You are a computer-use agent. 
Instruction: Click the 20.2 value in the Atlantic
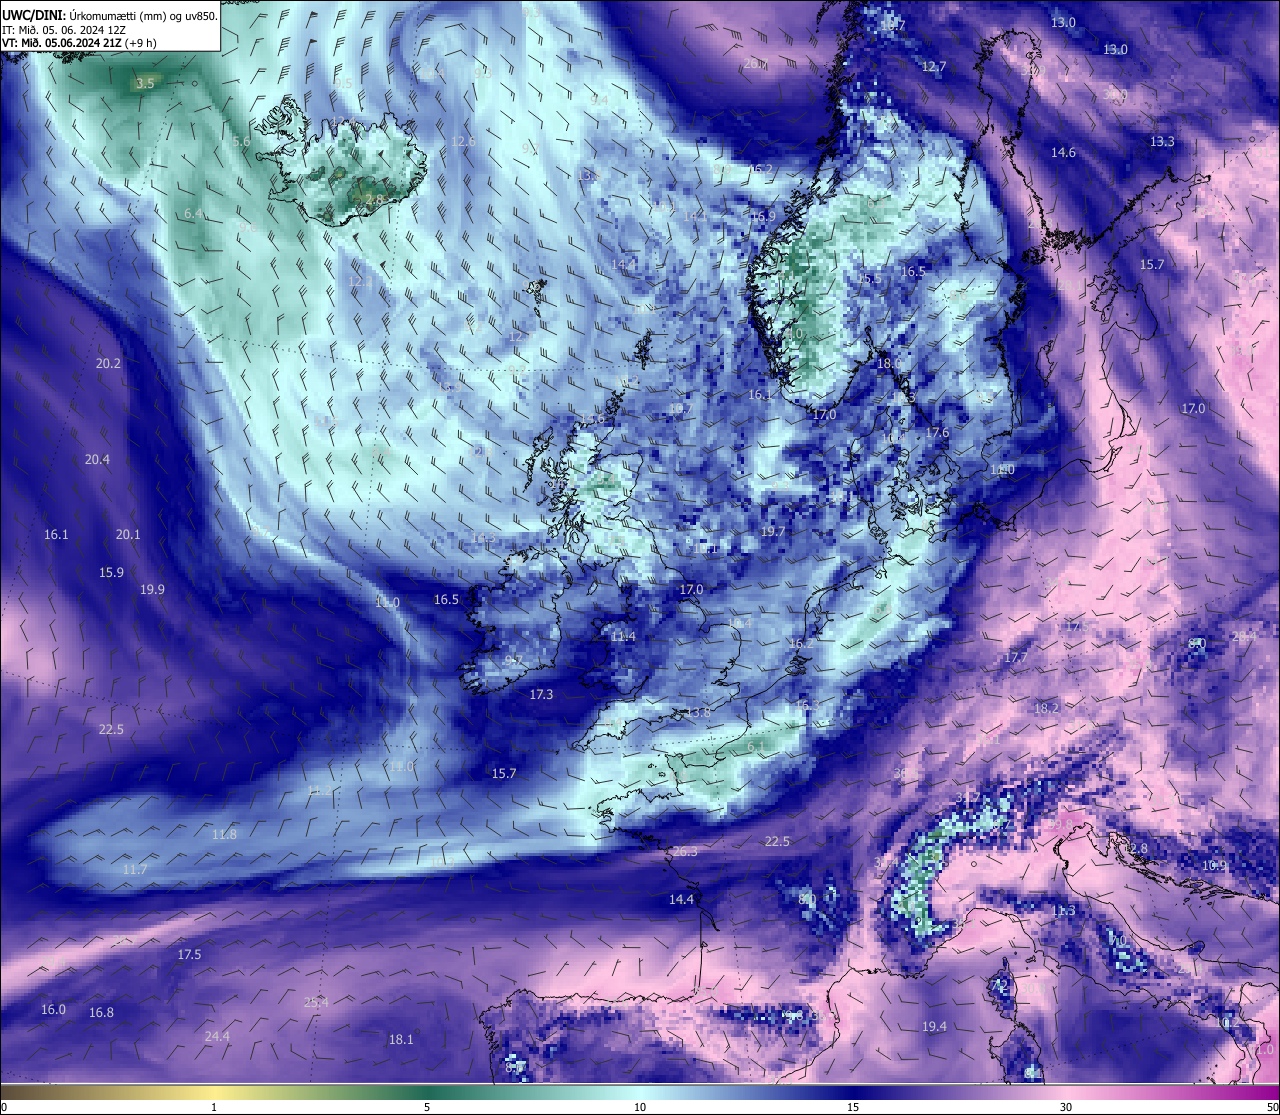click(108, 363)
